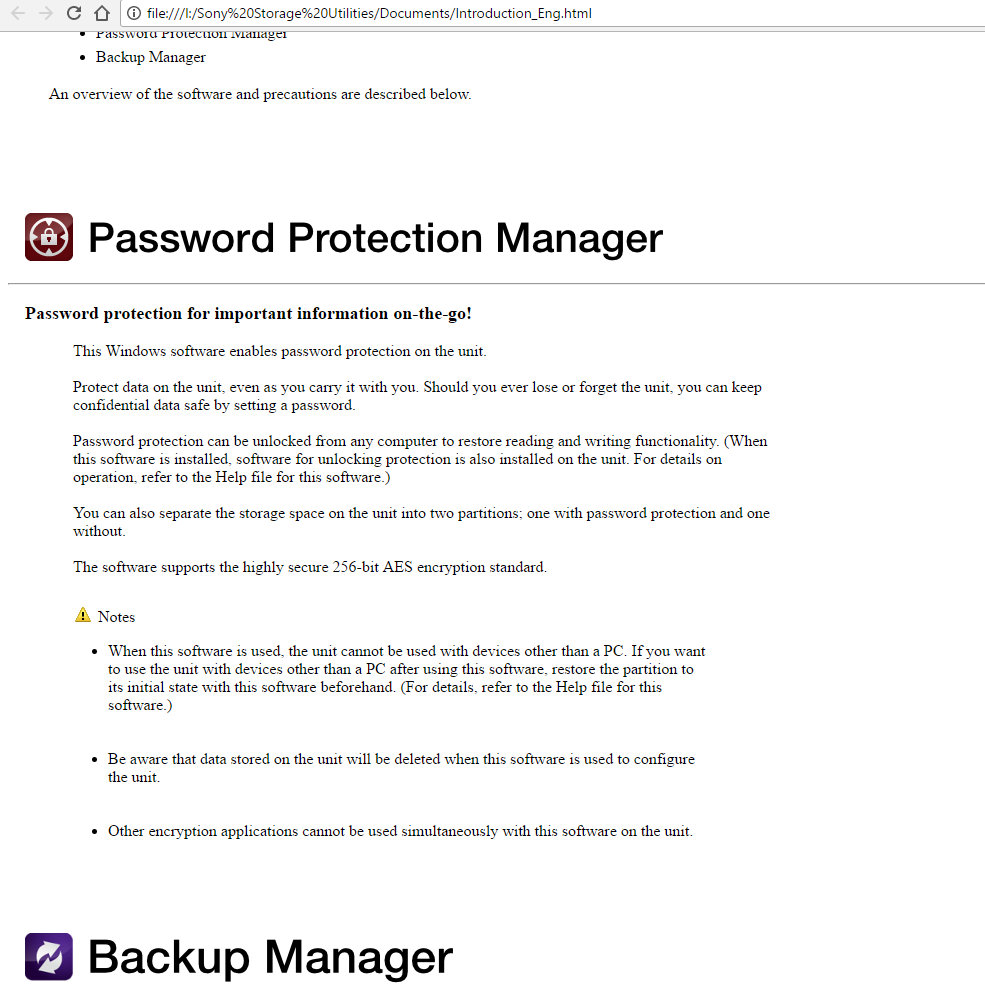
Task: Open the site info circle icon
Action: pyautogui.click(x=134, y=13)
